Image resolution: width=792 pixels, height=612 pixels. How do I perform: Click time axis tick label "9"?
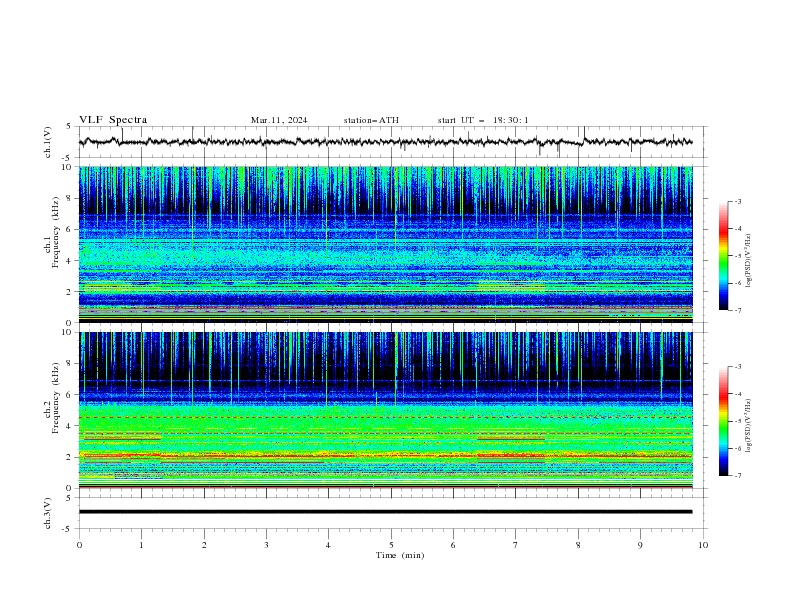pyautogui.click(x=640, y=545)
